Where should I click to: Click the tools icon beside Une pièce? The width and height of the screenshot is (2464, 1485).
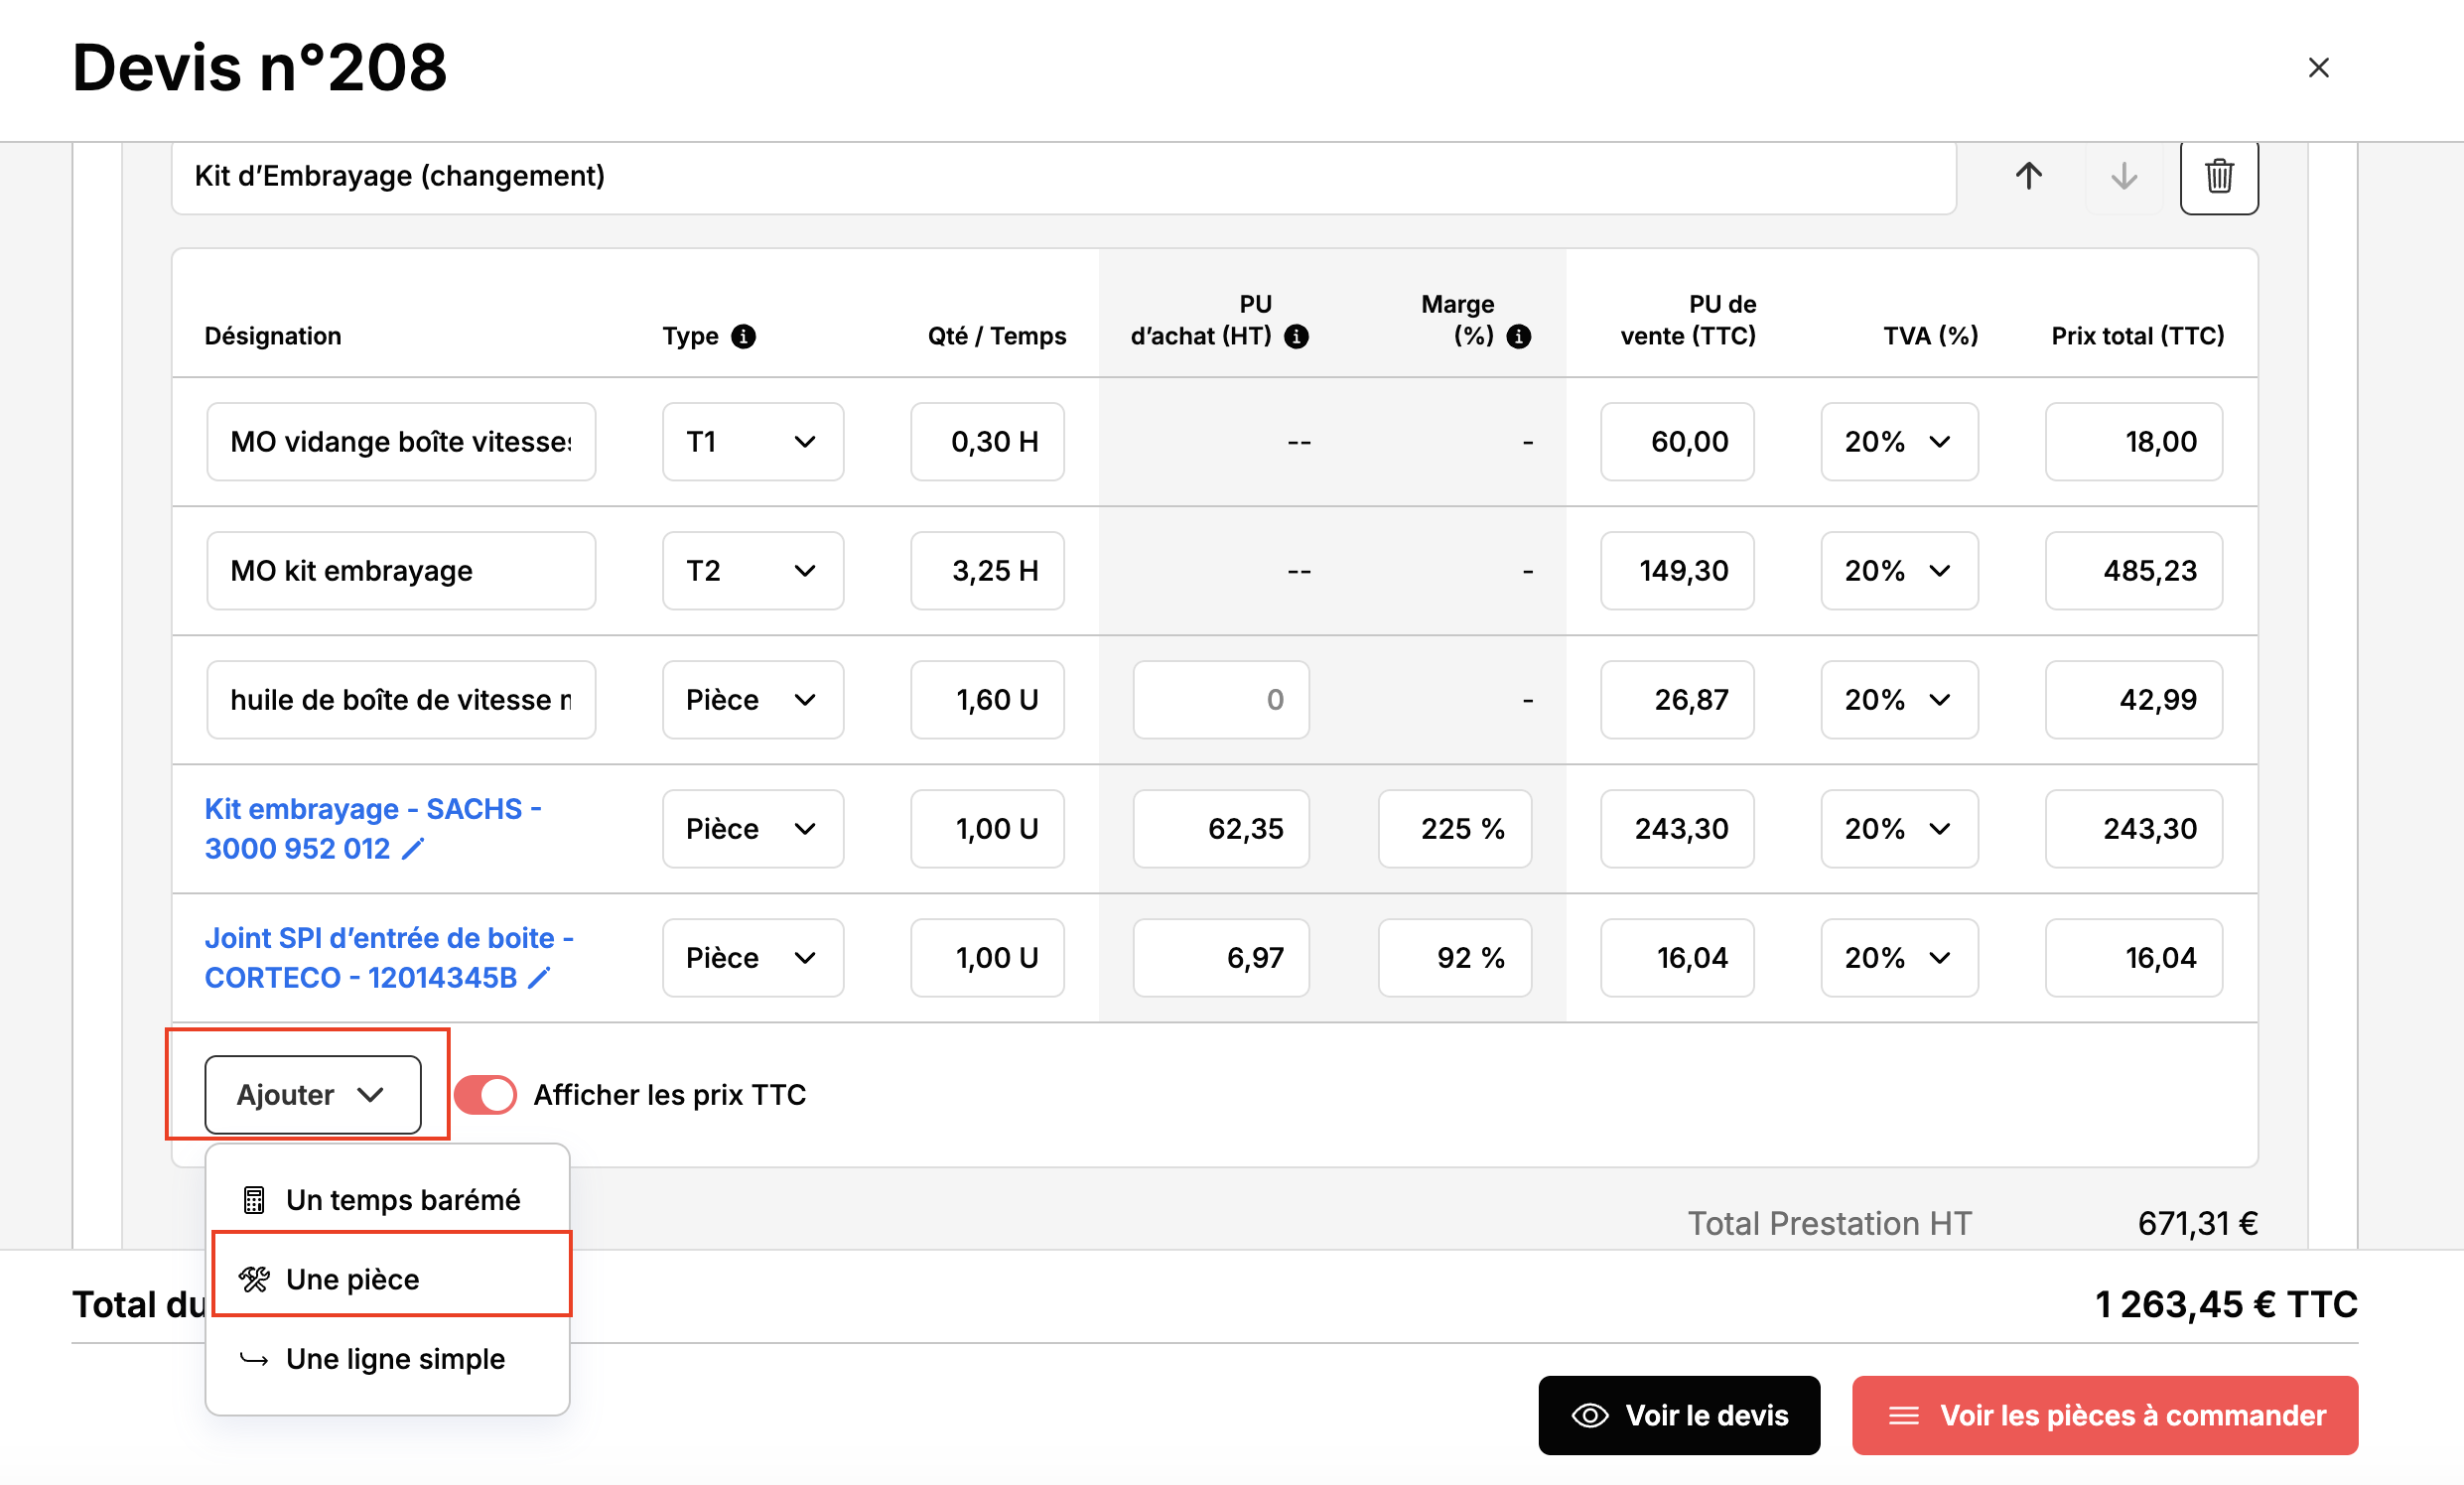point(254,1279)
